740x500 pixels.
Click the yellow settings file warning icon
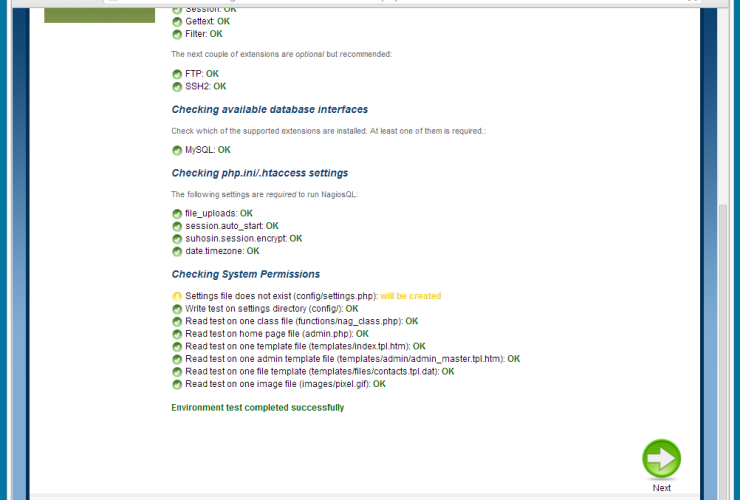(x=177, y=296)
